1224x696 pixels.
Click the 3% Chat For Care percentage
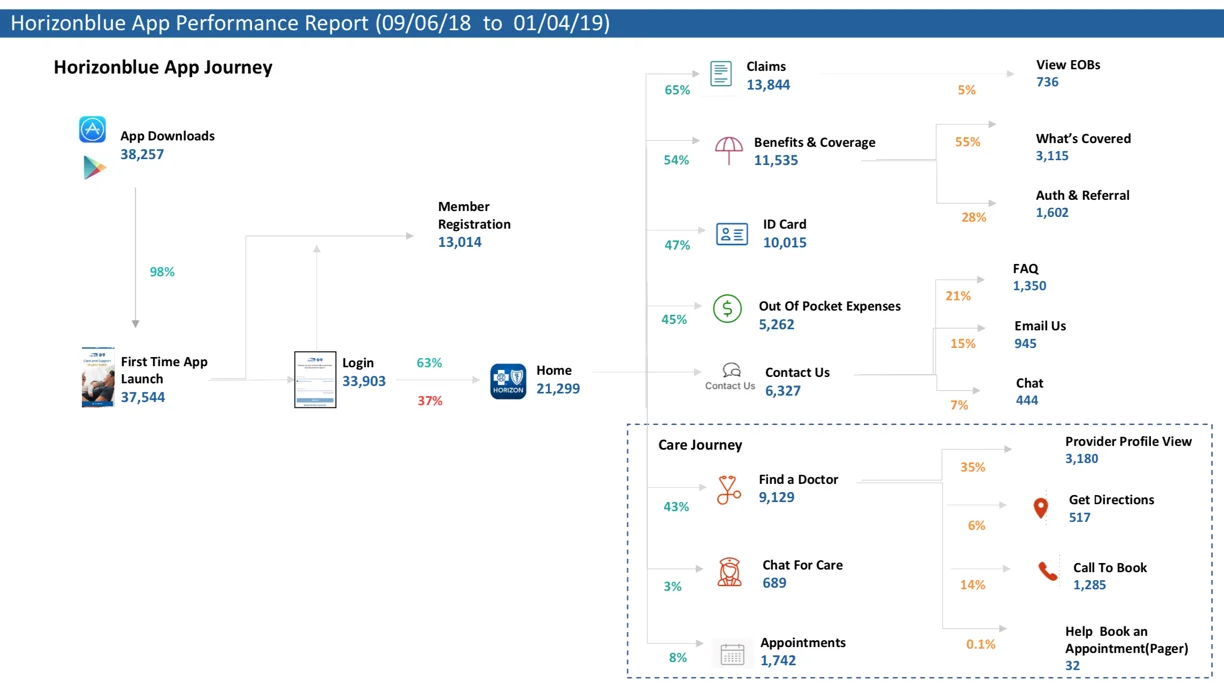pos(673,587)
